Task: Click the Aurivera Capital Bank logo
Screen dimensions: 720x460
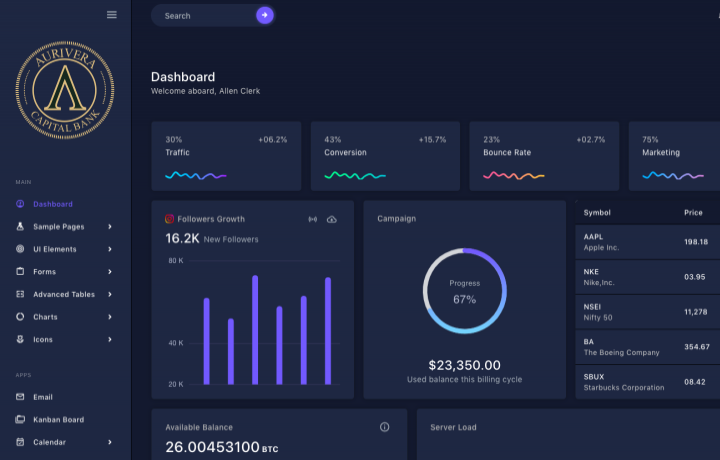Action: click(65, 96)
